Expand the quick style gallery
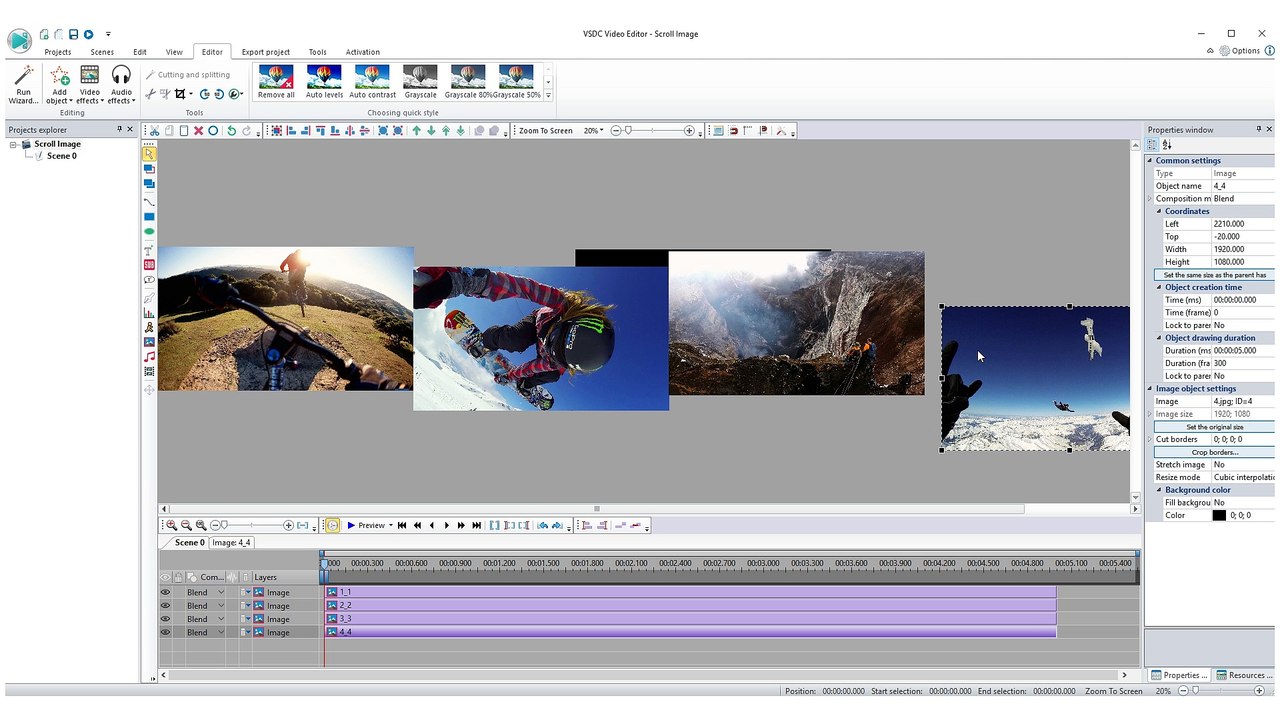 (x=548, y=96)
